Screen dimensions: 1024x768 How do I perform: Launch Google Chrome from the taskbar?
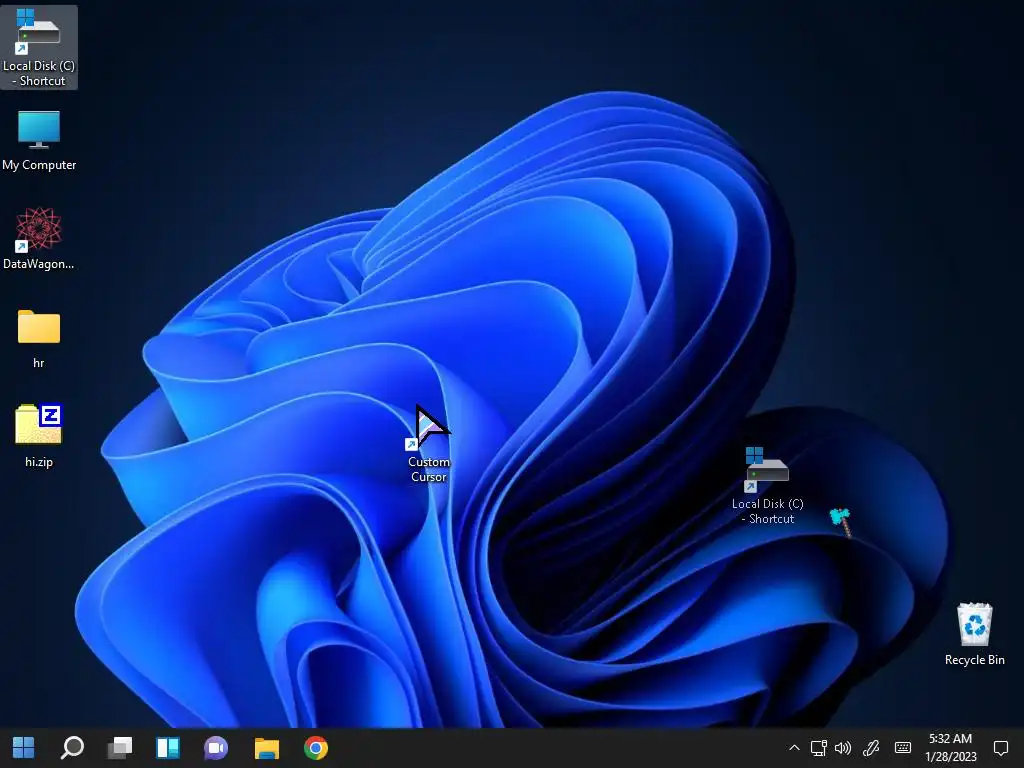tap(315, 748)
